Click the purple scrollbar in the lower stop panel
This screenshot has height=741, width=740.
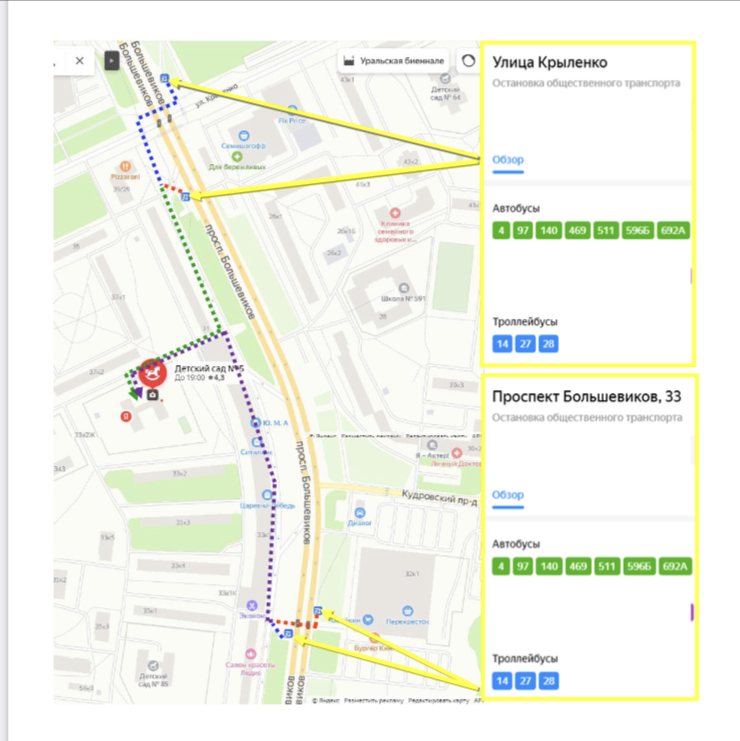click(692, 611)
